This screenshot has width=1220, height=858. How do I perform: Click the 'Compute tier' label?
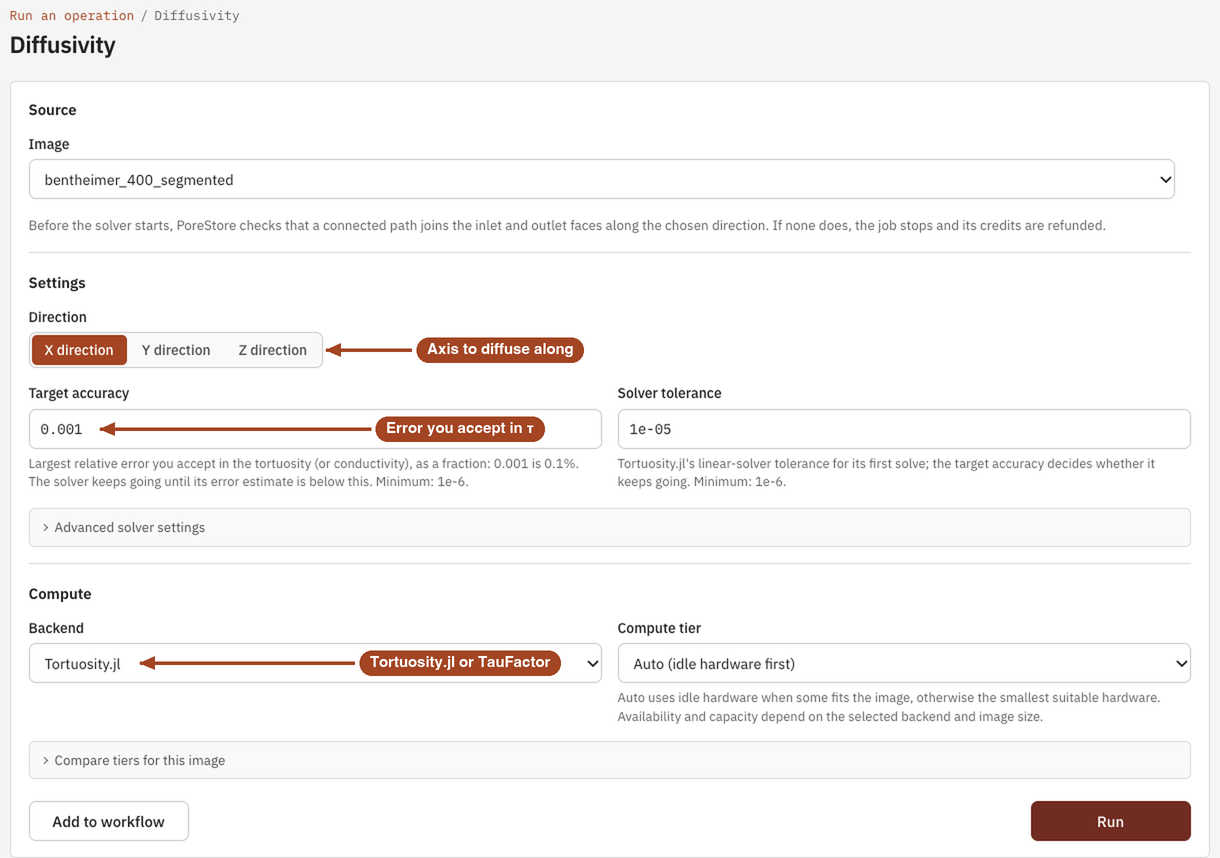point(660,628)
